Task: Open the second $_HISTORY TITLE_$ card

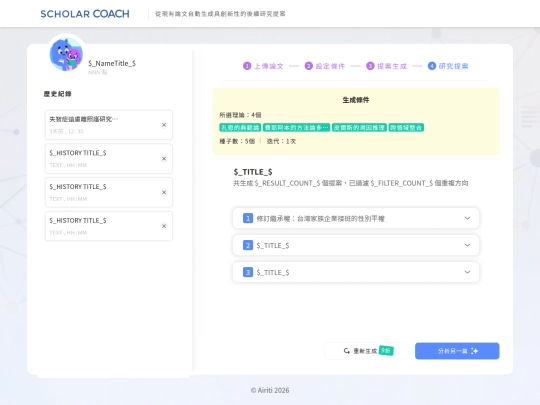Action: point(108,158)
